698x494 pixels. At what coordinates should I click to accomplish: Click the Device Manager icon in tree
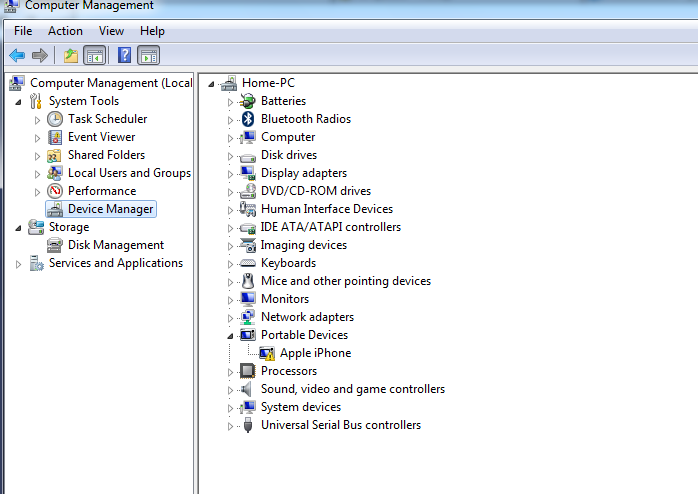tap(55, 209)
